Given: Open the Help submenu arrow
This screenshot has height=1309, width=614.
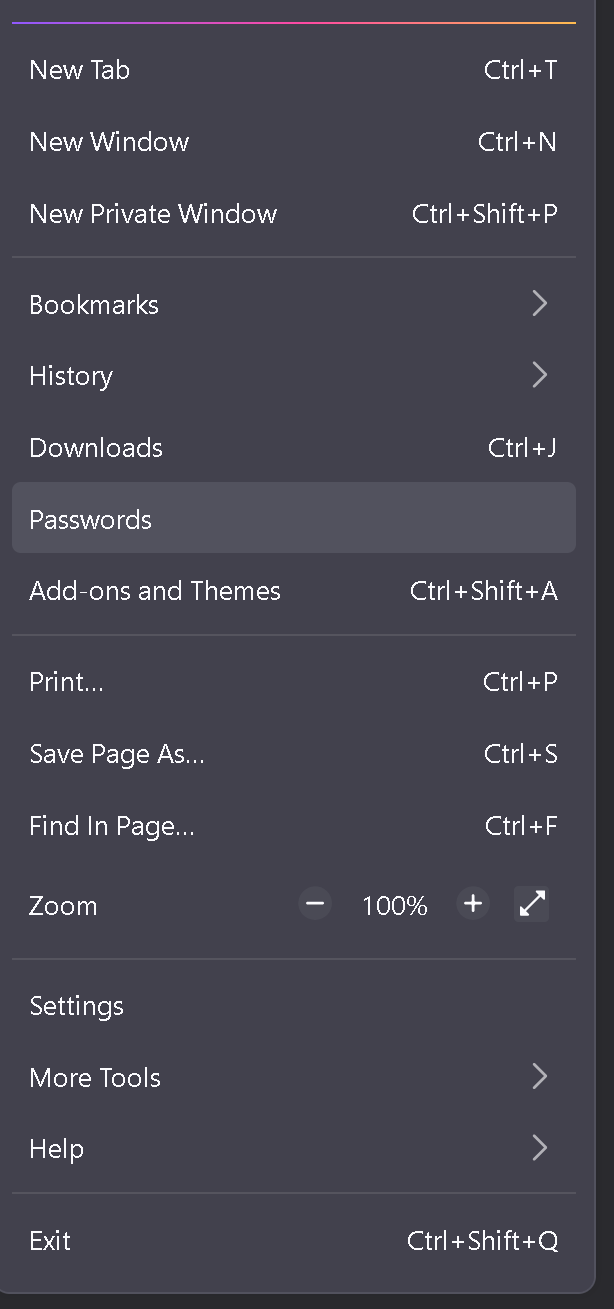Looking at the screenshot, I should 540,1149.
